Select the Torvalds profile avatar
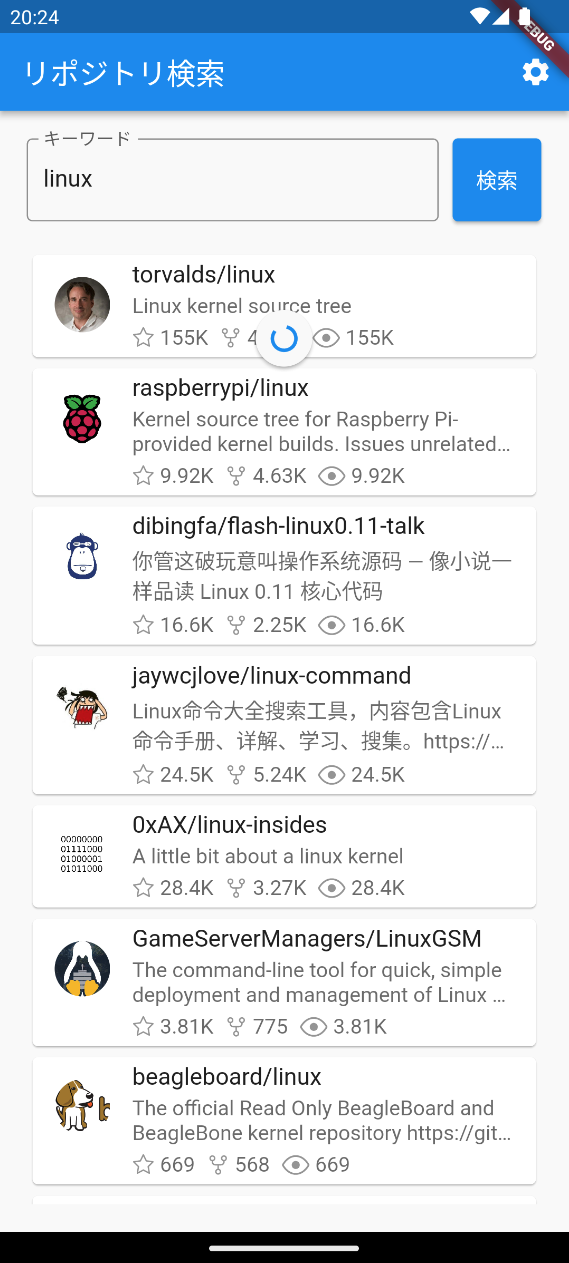Image resolution: width=569 pixels, height=1263 pixels. click(82, 305)
